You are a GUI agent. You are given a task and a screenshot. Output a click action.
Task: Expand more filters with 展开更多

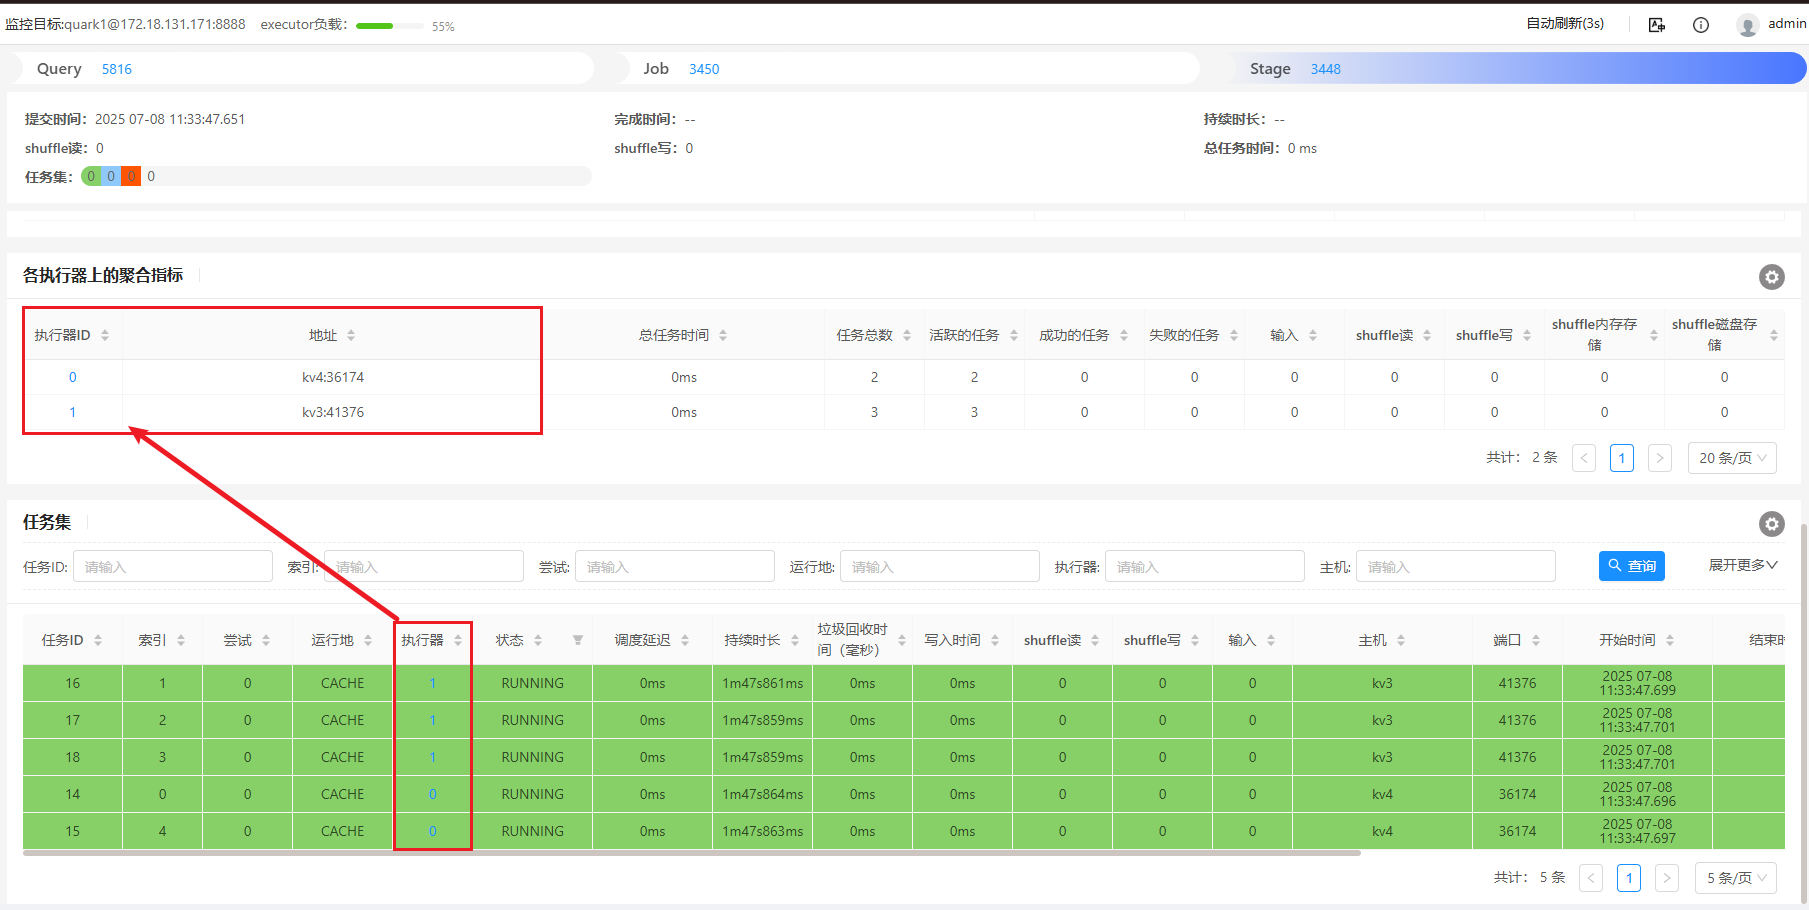(x=1742, y=566)
